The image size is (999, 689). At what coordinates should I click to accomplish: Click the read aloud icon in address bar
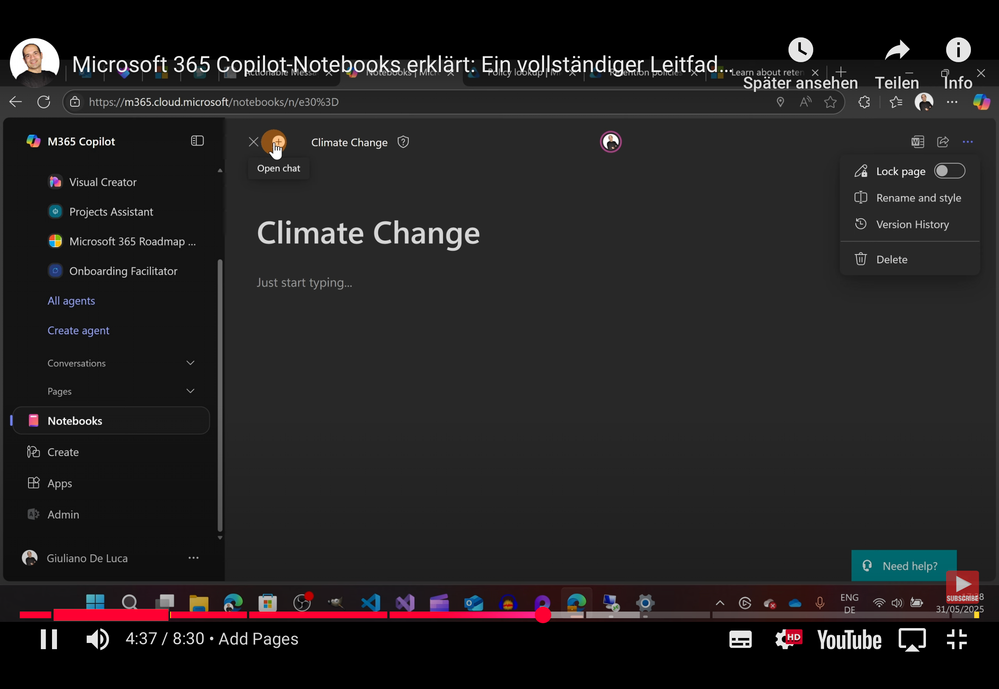(805, 102)
